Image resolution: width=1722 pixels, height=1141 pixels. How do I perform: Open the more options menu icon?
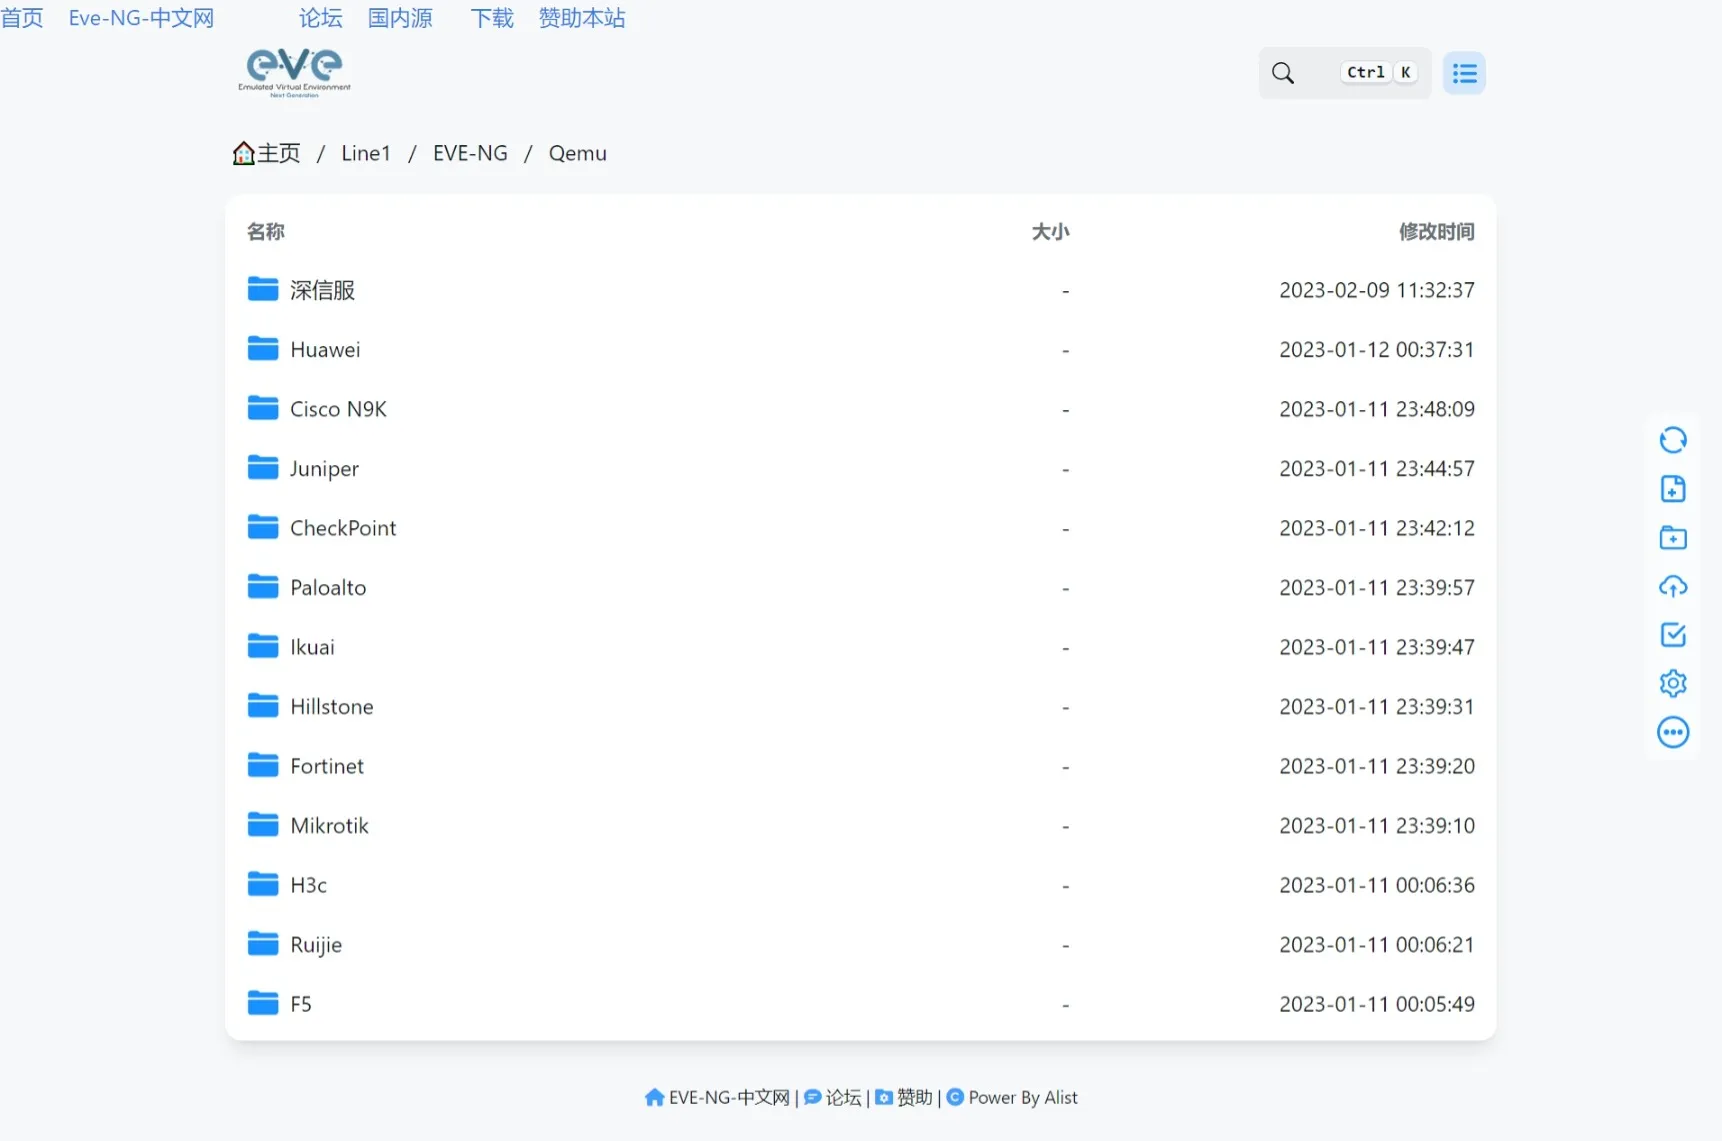[x=1671, y=732]
